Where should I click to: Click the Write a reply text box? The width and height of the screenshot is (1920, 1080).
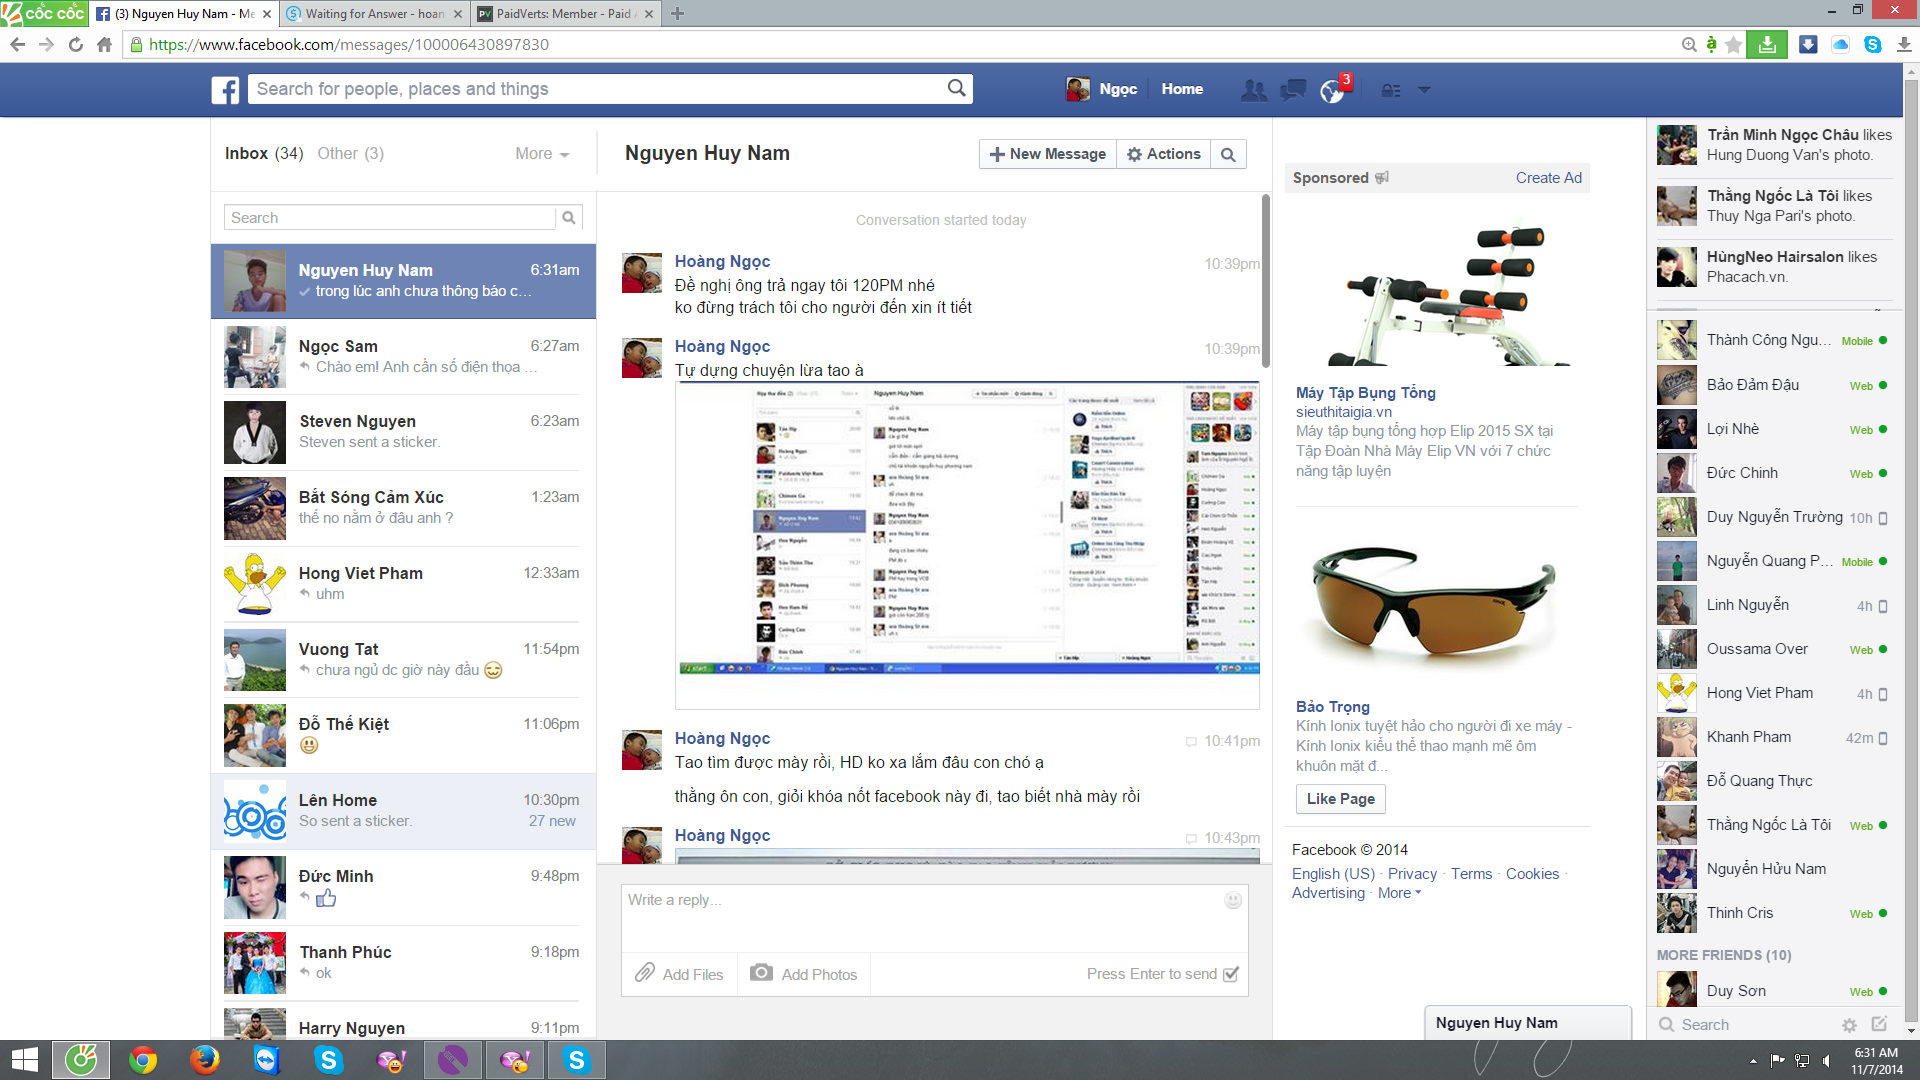click(x=934, y=918)
